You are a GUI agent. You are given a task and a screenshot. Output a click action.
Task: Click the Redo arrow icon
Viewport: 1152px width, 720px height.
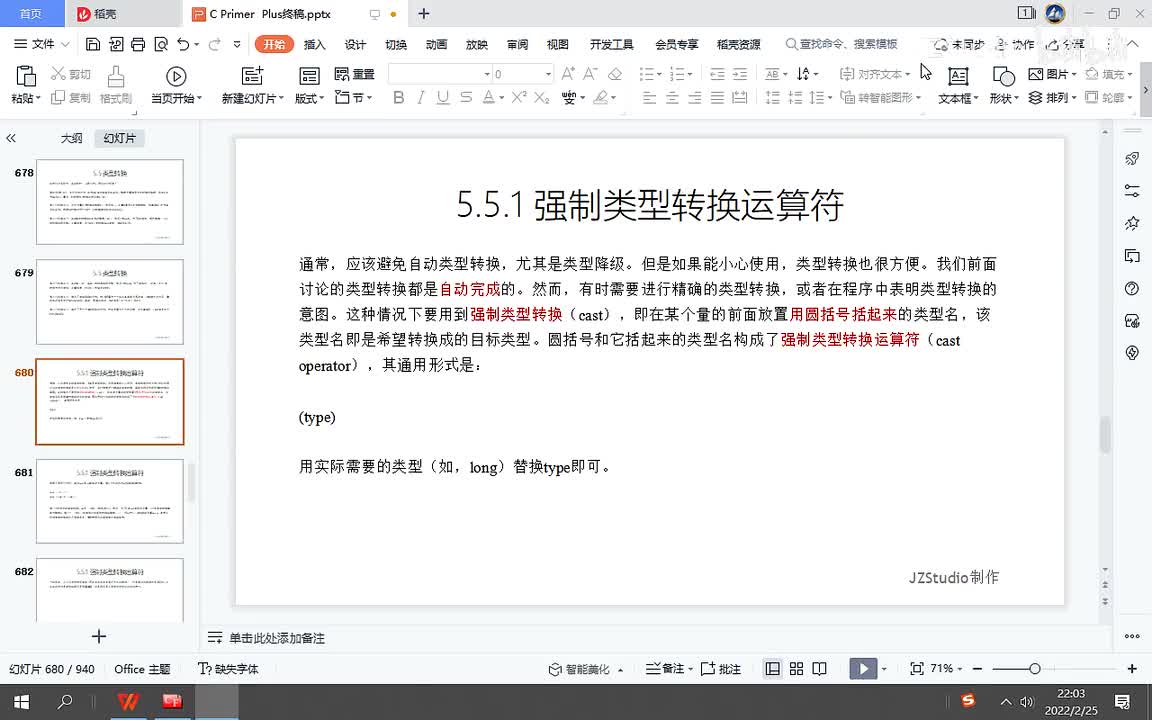(215, 44)
